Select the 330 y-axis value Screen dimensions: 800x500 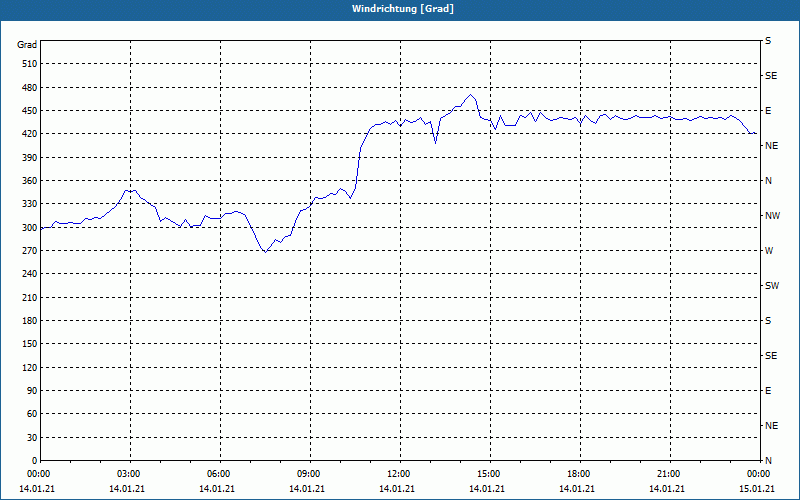coord(30,204)
